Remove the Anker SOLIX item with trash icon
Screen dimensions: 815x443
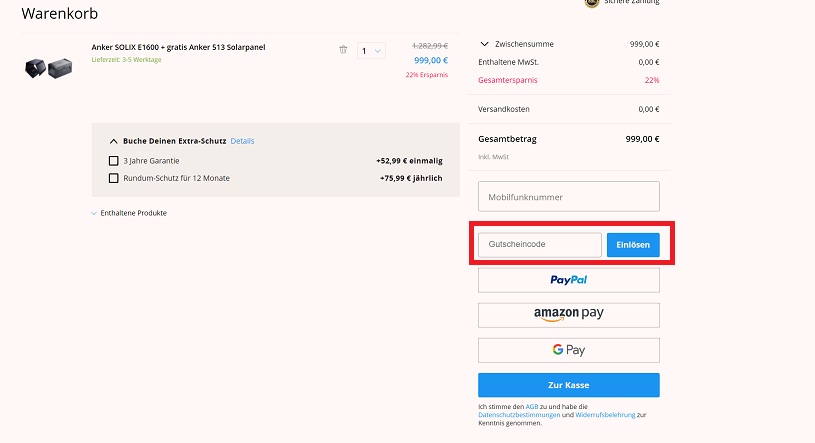tap(343, 49)
